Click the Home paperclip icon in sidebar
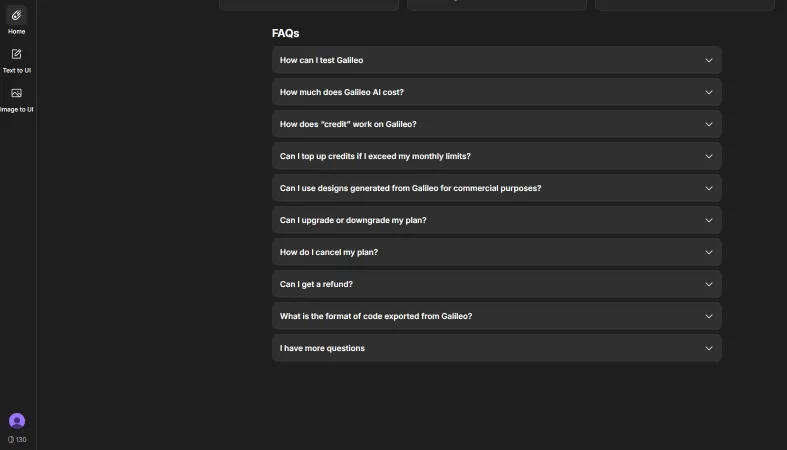Image resolution: width=787 pixels, height=450 pixels. click(17, 15)
